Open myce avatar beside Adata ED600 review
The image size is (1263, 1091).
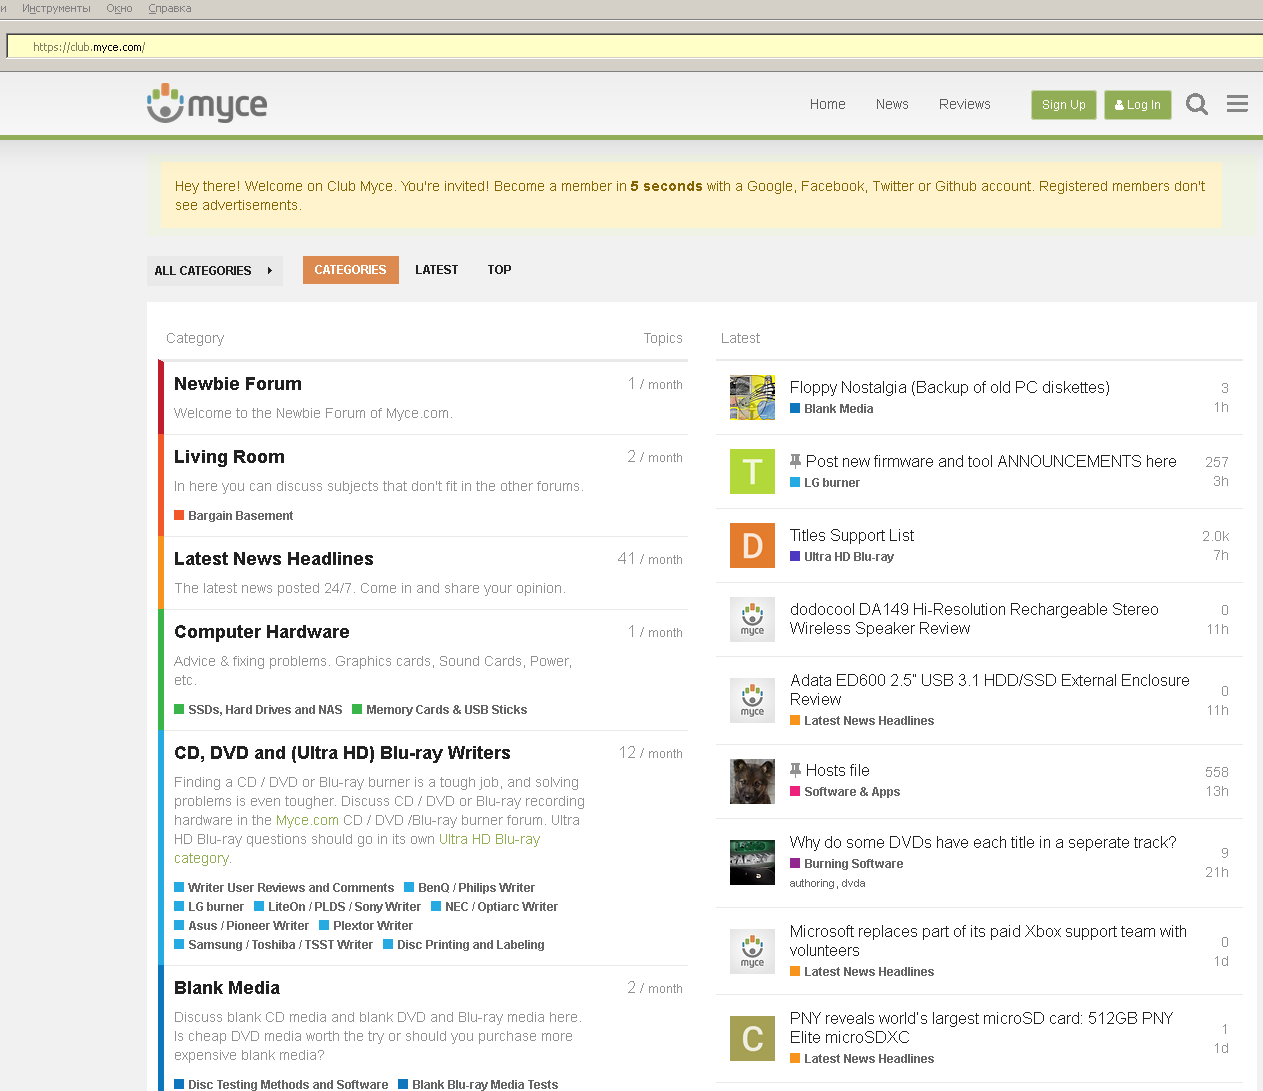pos(752,700)
